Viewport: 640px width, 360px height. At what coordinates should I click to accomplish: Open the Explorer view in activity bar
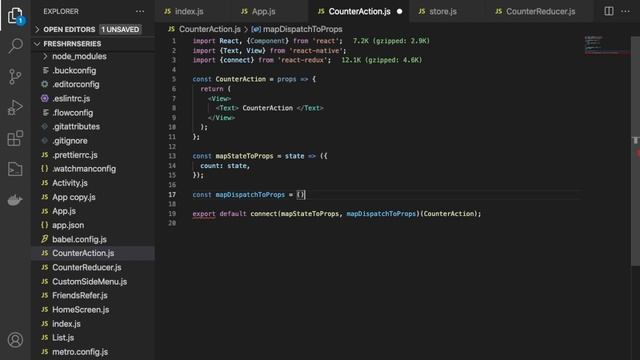pyautogui.click(x=16, y=16)
